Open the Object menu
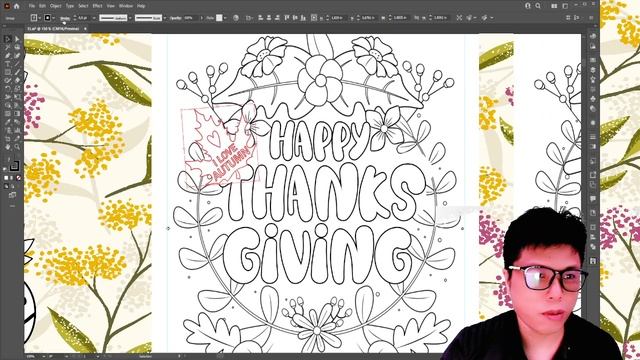The height and width of the screenshot is (360, 640). click(x=56, y=6)
